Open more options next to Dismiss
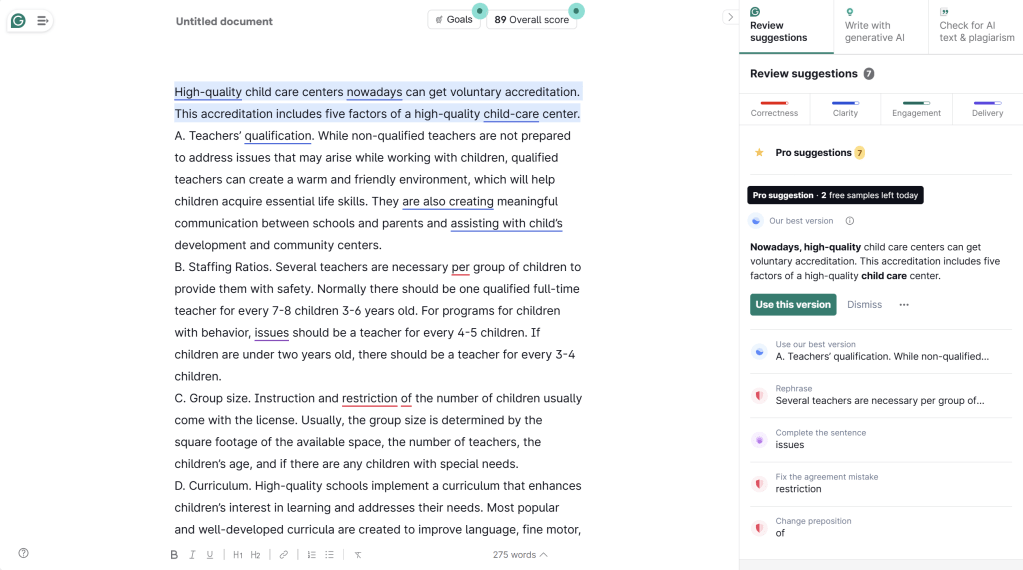 (x=904, y=305)
